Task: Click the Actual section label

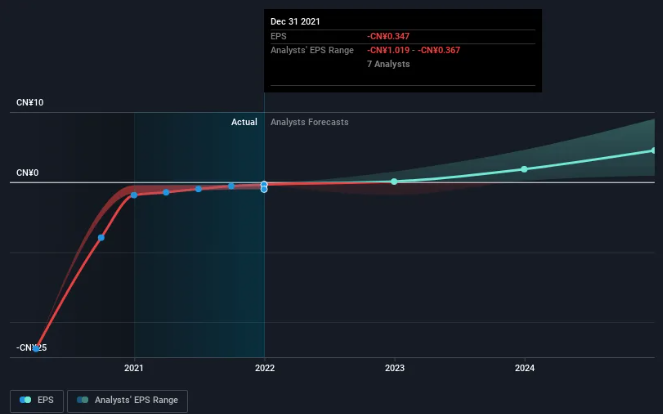Action: pos(244,122)
